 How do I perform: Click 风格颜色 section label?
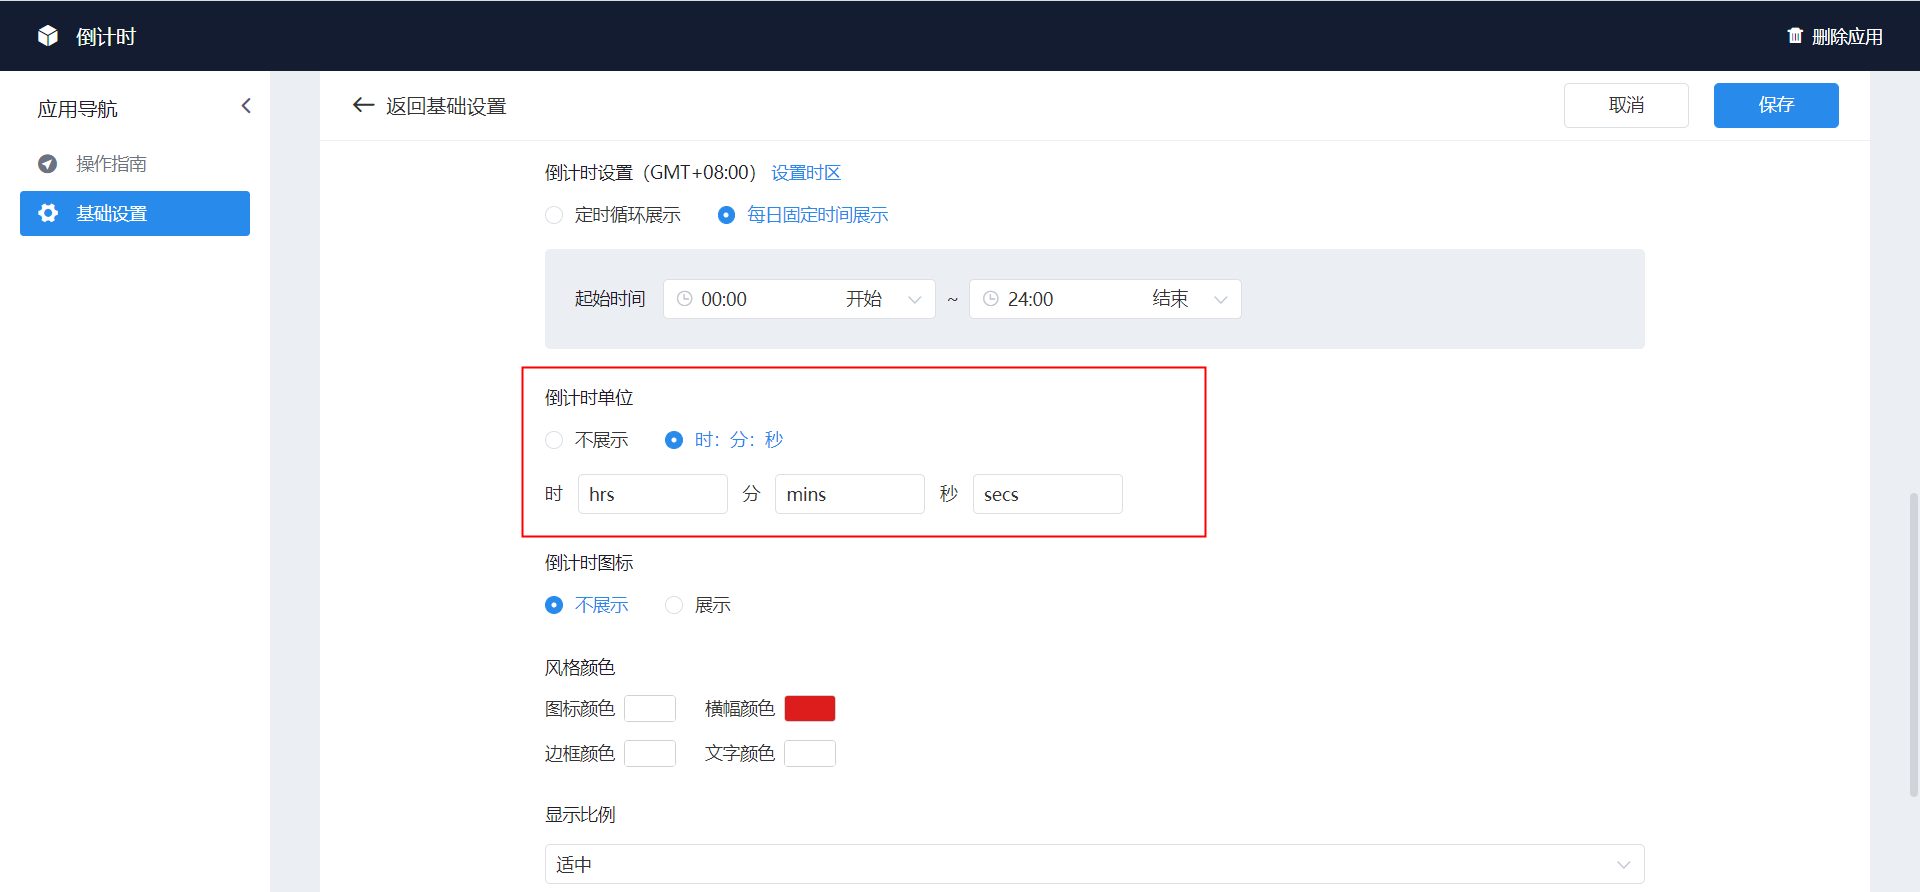pos(580,667)
